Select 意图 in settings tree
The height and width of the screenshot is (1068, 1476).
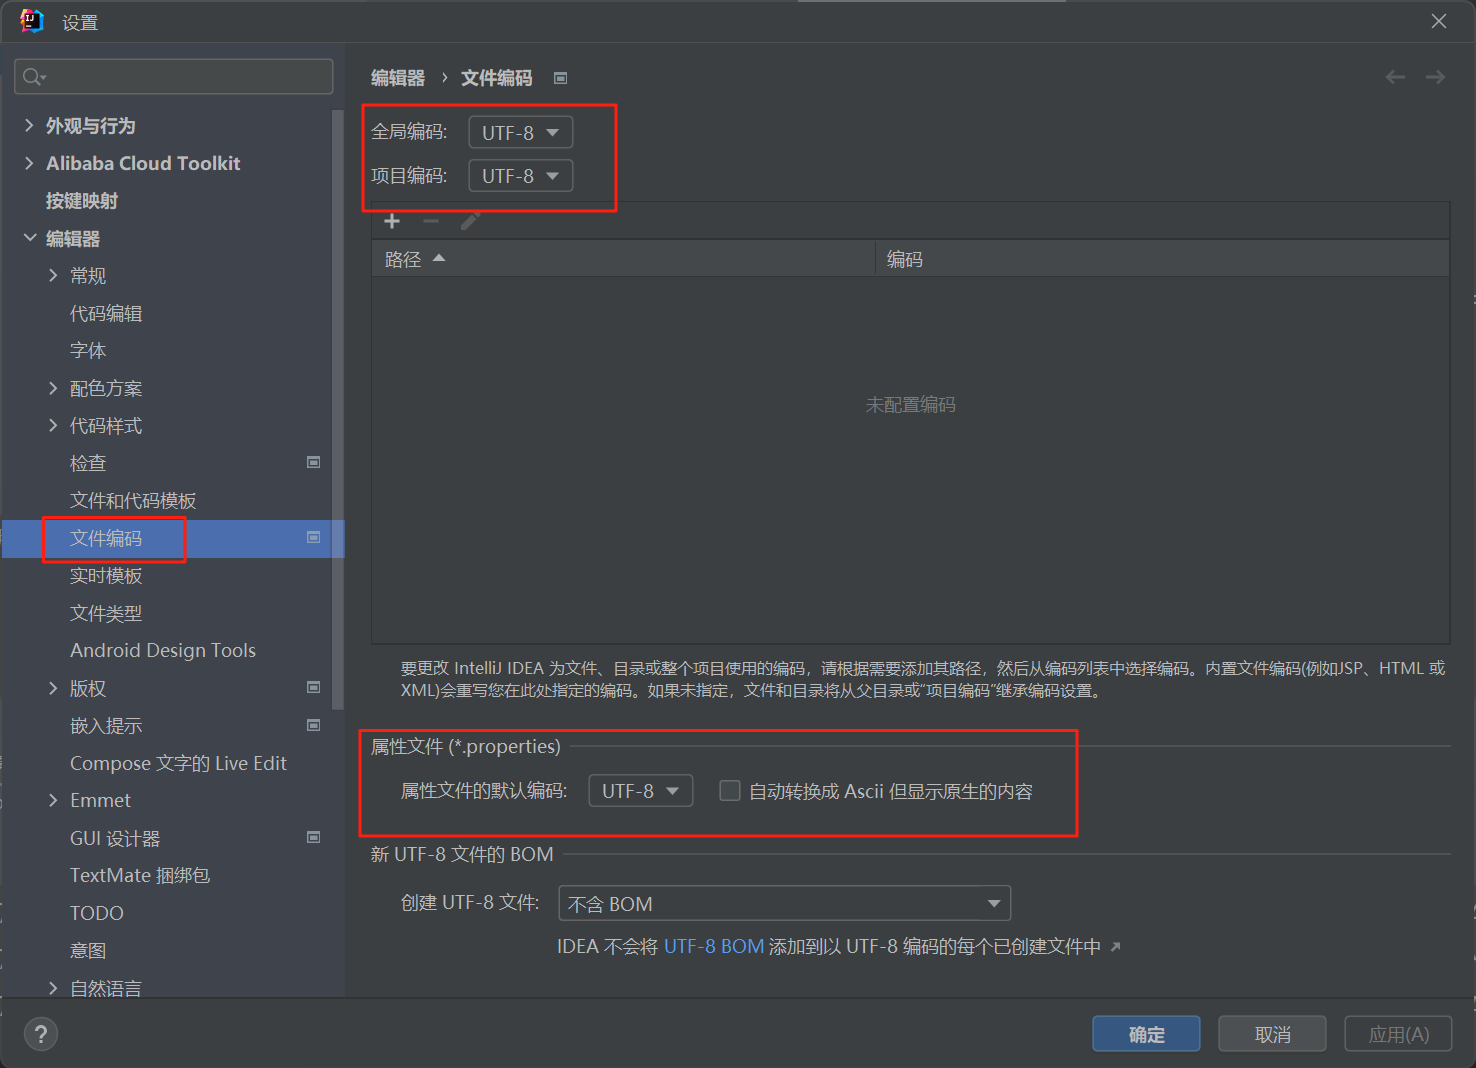pyautogui.click(x=88, y=950)
